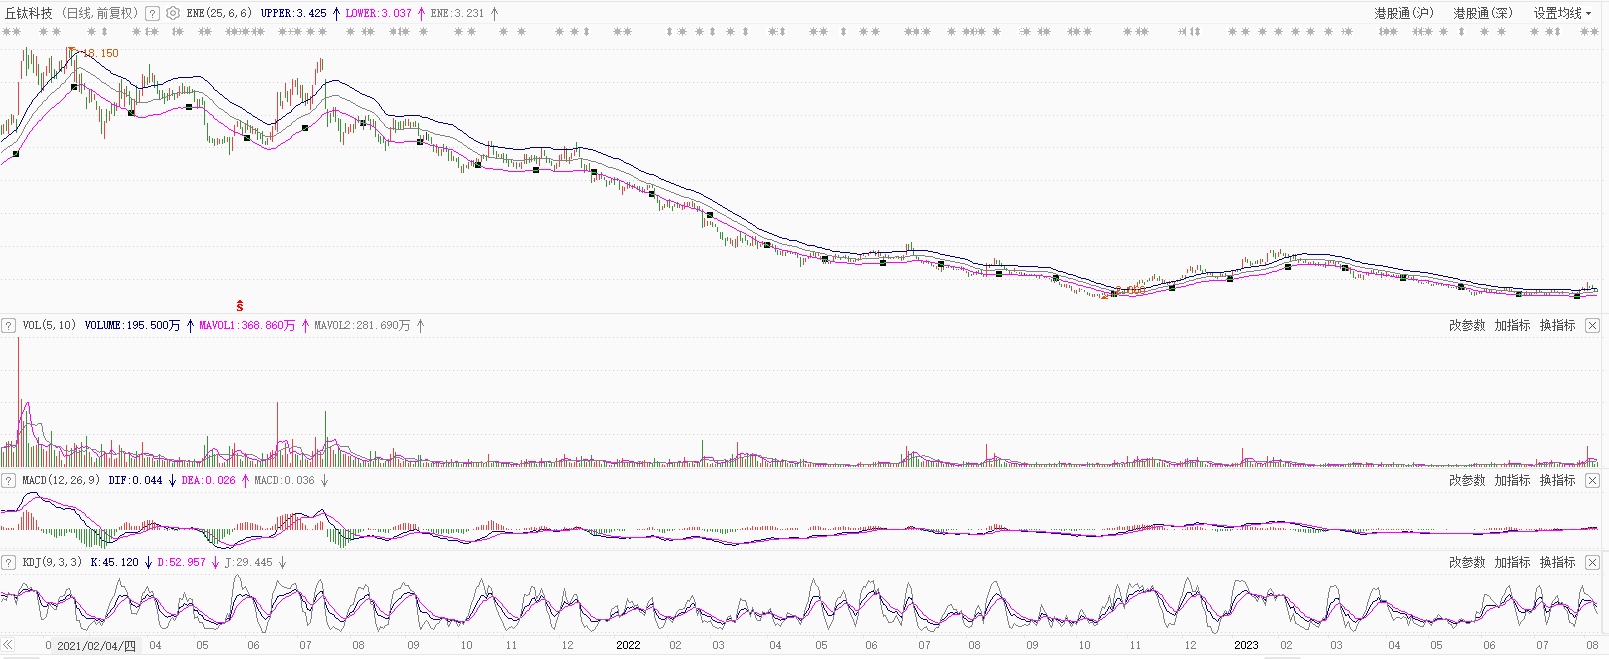The image size is (1609, 659).
Task: Click the KDJ(9,3,3) indicator label
Action: coord(52,563)
